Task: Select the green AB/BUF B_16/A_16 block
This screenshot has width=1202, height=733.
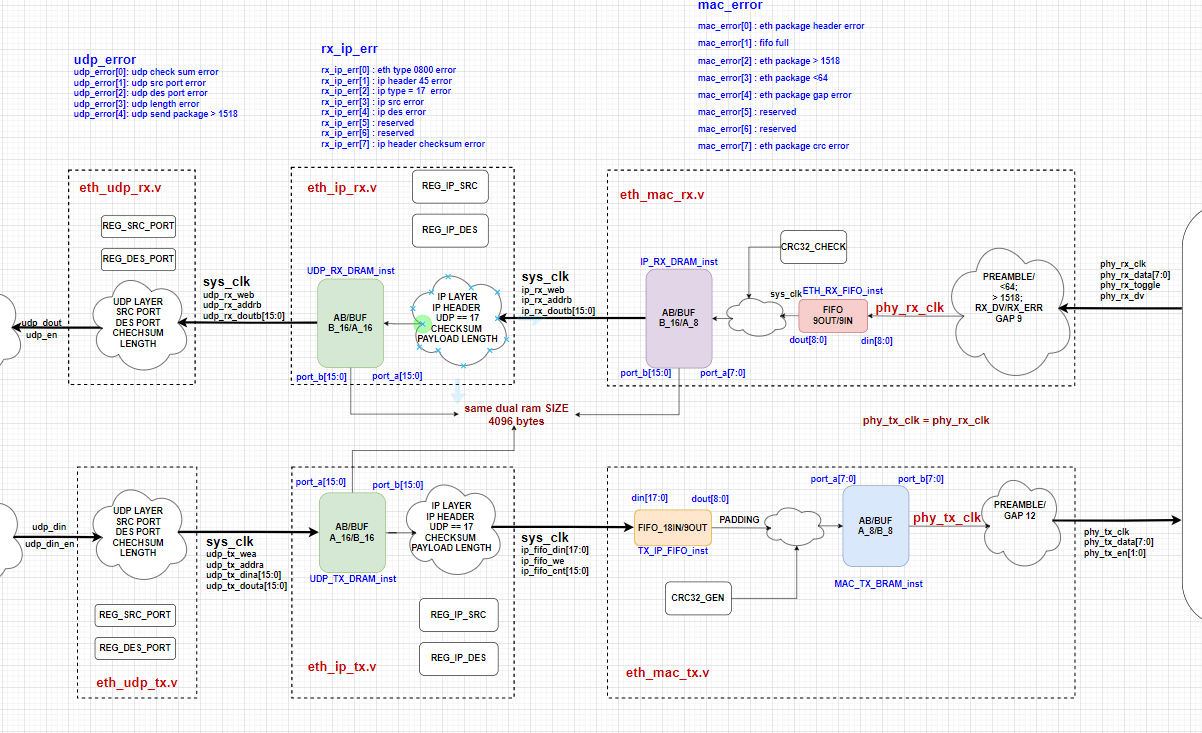Action: [350, 321]
